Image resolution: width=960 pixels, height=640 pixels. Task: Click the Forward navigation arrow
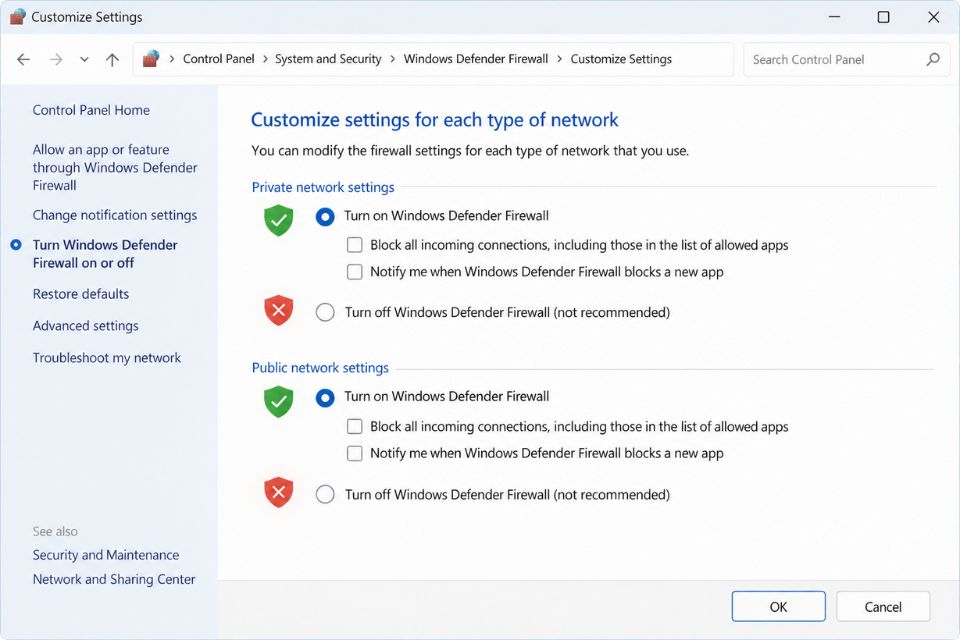[56, 59]
